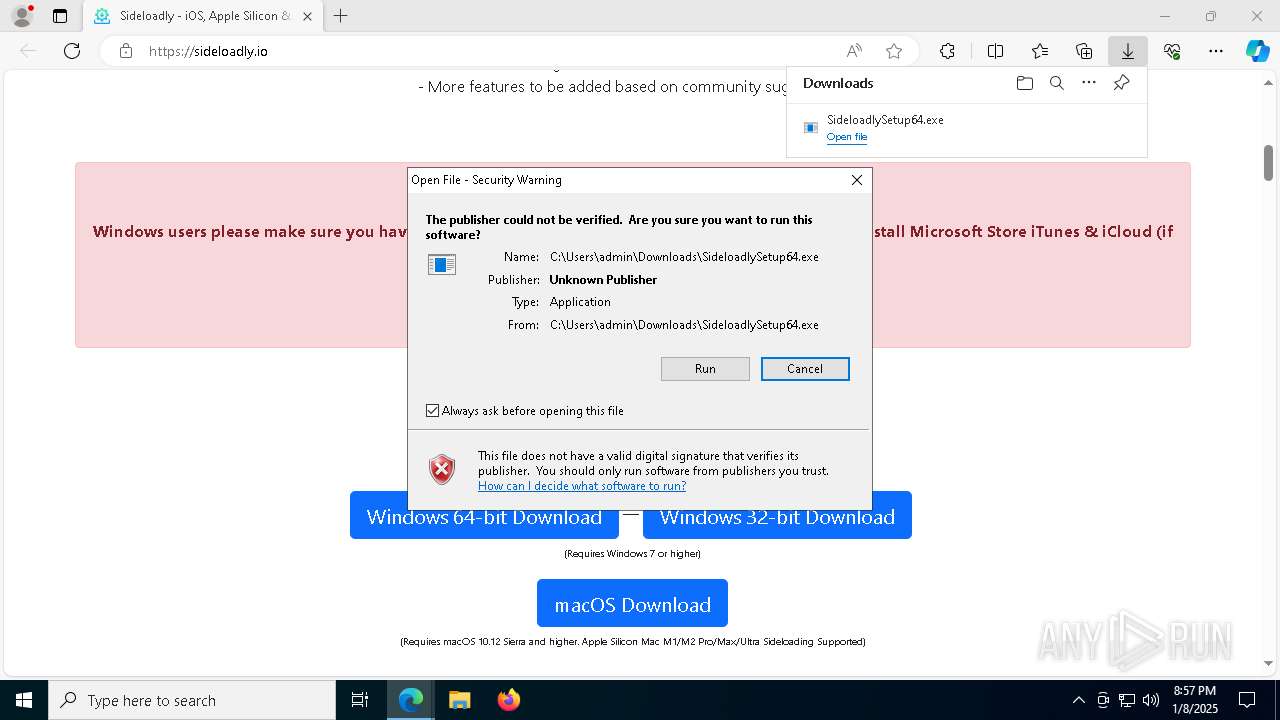Toggle the Read aloud icon
Viewport: 1280px width, 720px height.
tap(854, 51)
